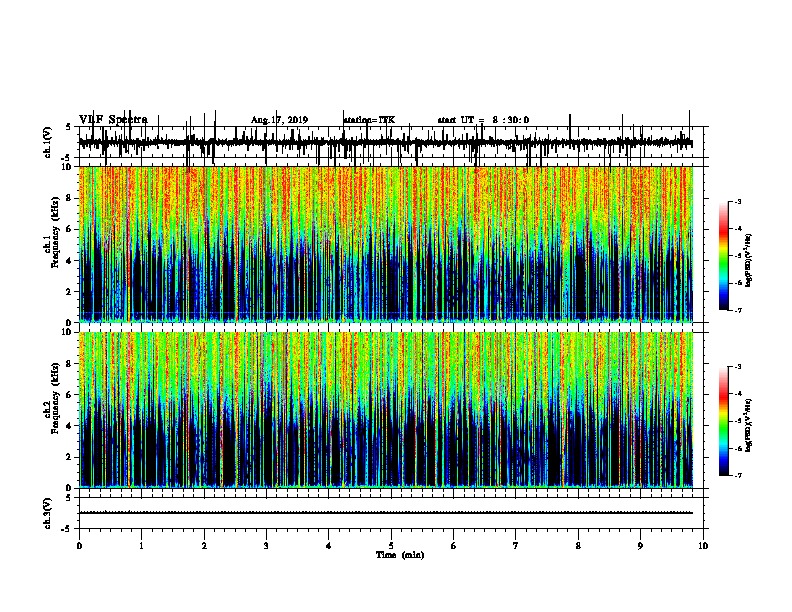792x612 pixels.
Task: Click the "-3" label on ch.1 colorbar
Action: (x=737, y=202)
